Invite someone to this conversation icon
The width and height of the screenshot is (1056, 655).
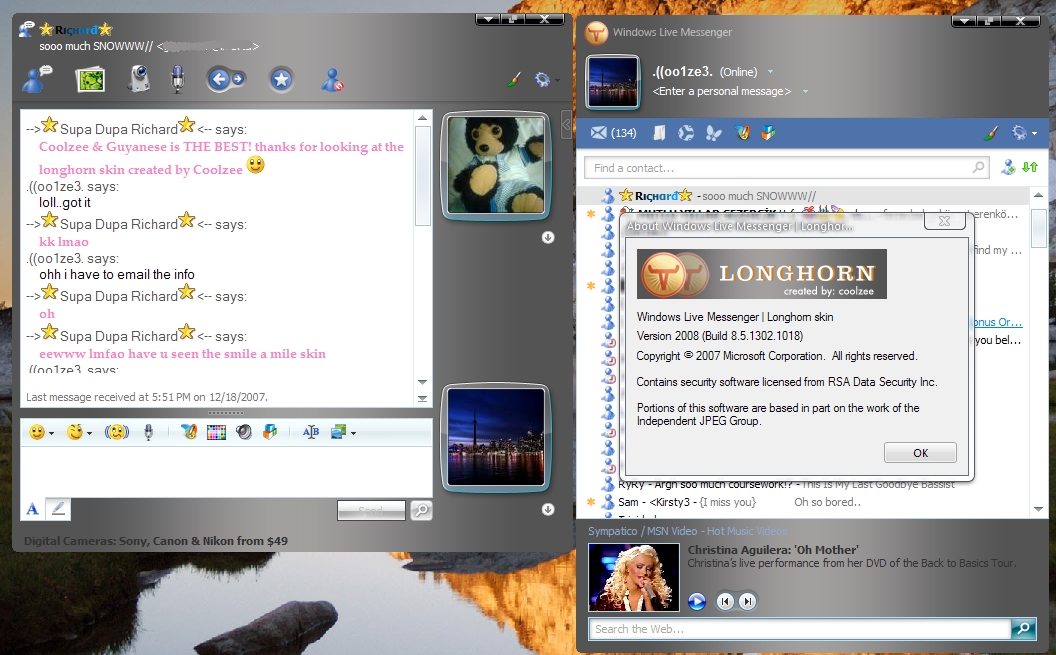[36, 79]
